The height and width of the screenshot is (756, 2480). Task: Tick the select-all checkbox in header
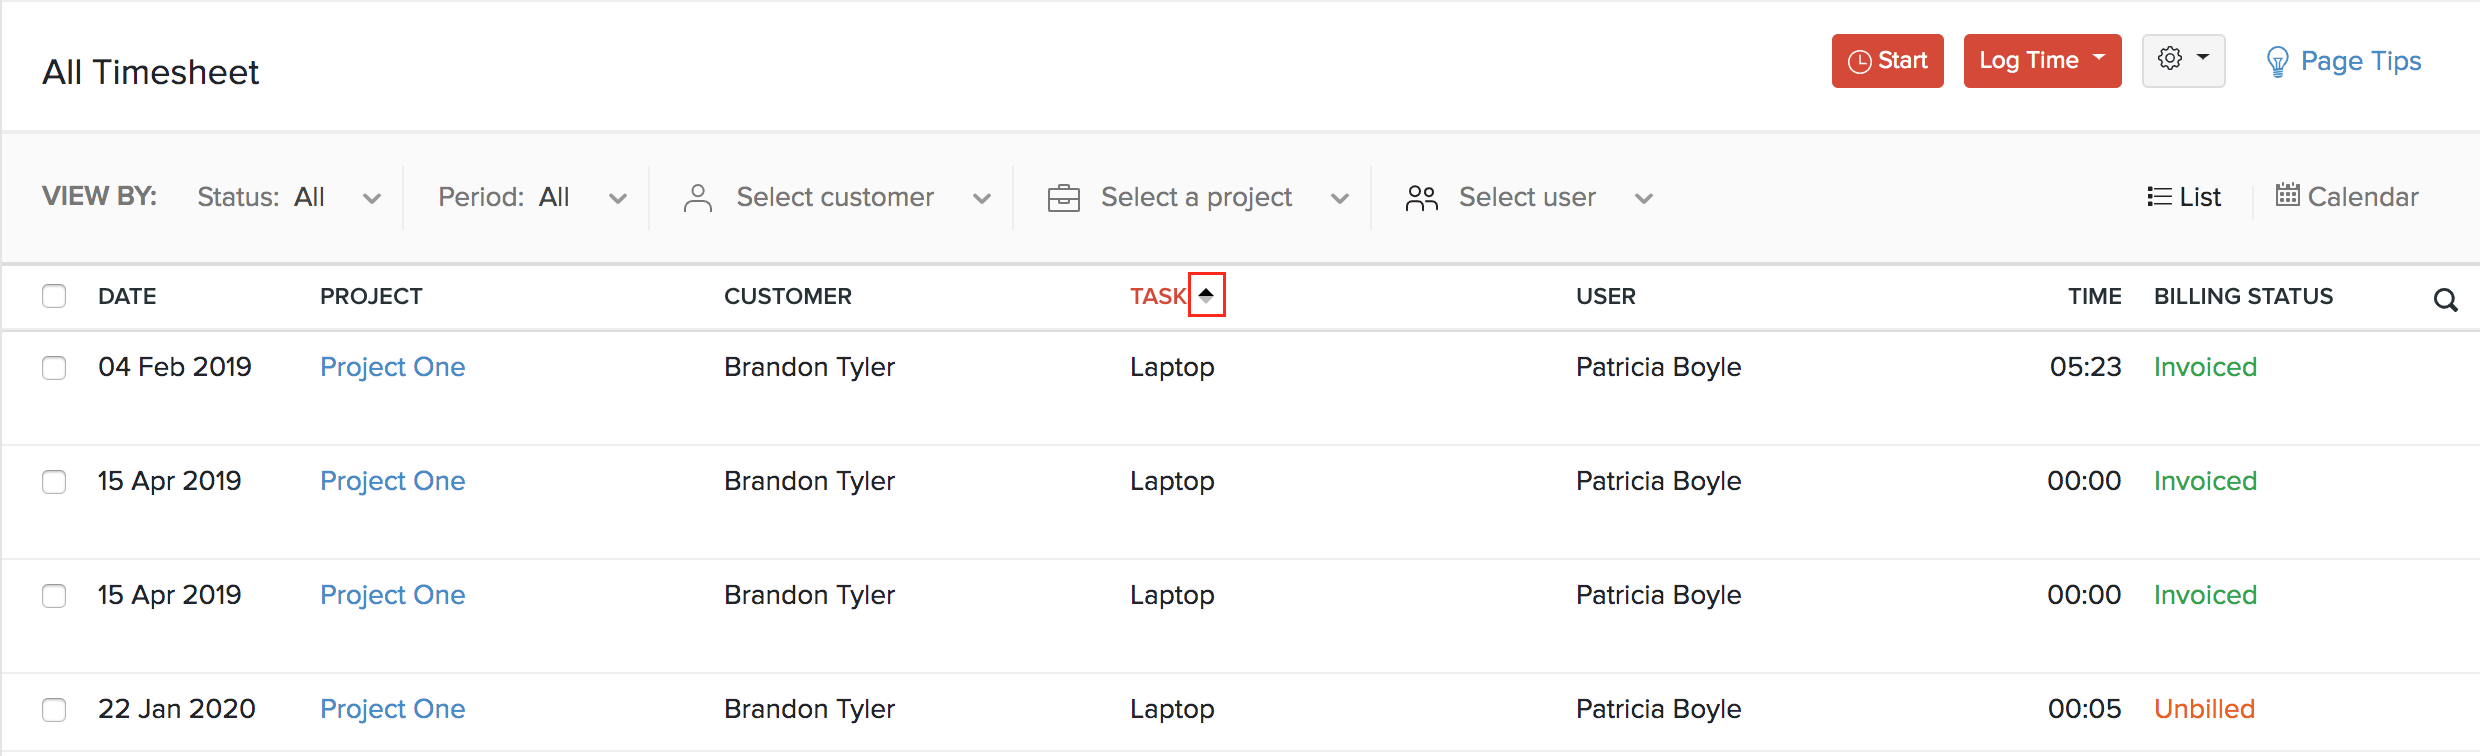click(54, 296)
